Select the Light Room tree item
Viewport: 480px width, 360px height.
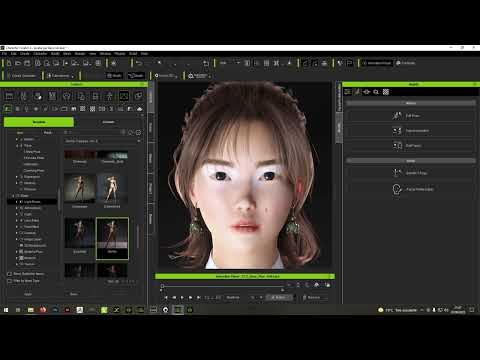32,202
